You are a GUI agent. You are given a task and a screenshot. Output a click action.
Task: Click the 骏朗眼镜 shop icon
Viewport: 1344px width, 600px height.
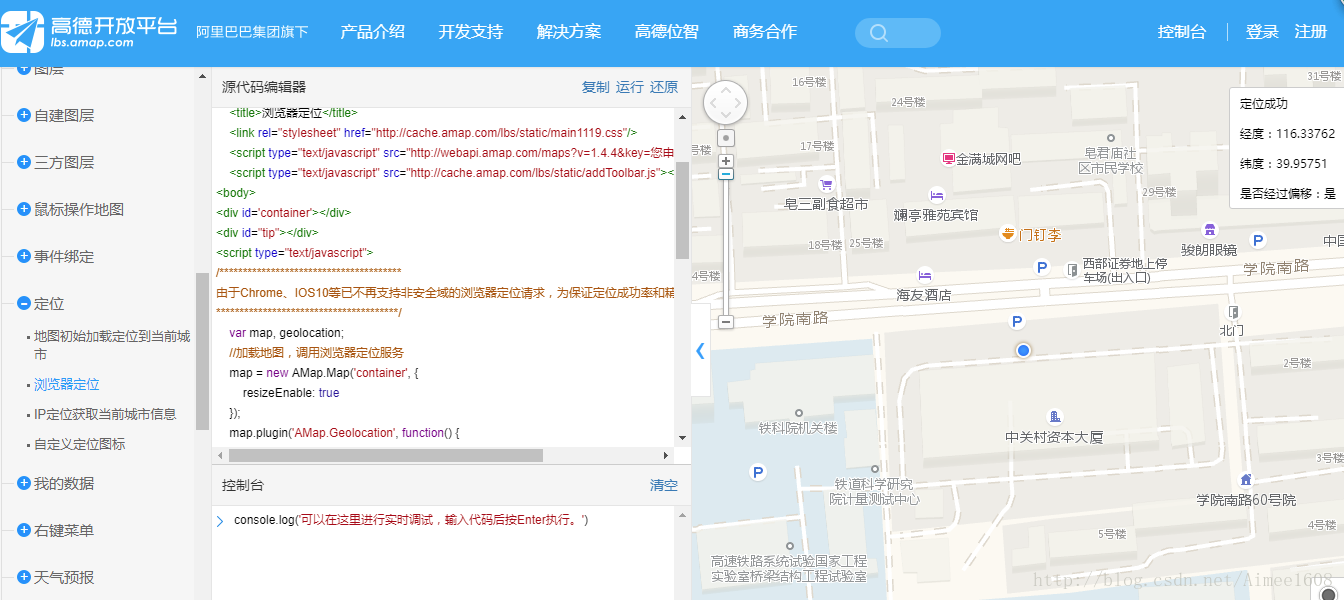coord(1210,230)
